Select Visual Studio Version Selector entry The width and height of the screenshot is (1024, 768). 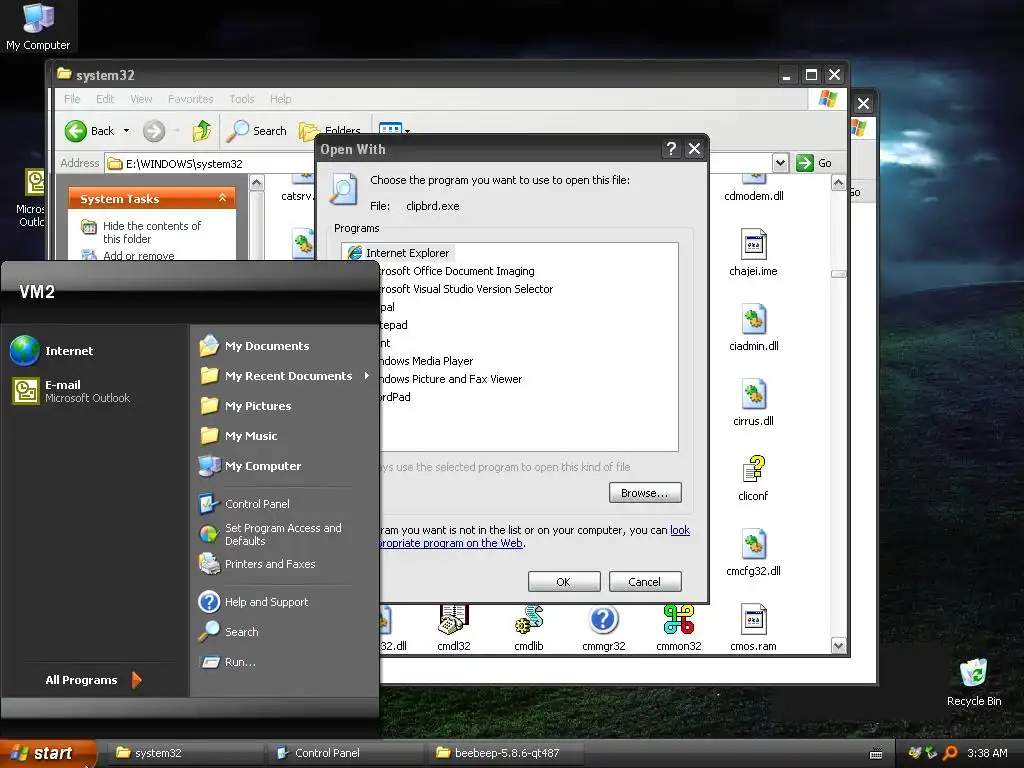pyautogui.click(x=466, y=289)
